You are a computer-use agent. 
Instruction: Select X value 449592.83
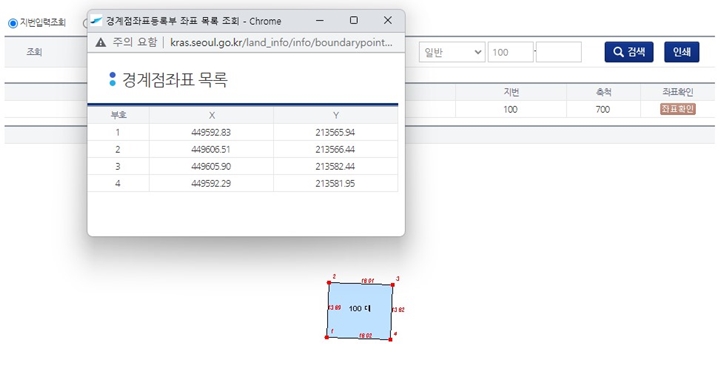click(x=211, y=132)
